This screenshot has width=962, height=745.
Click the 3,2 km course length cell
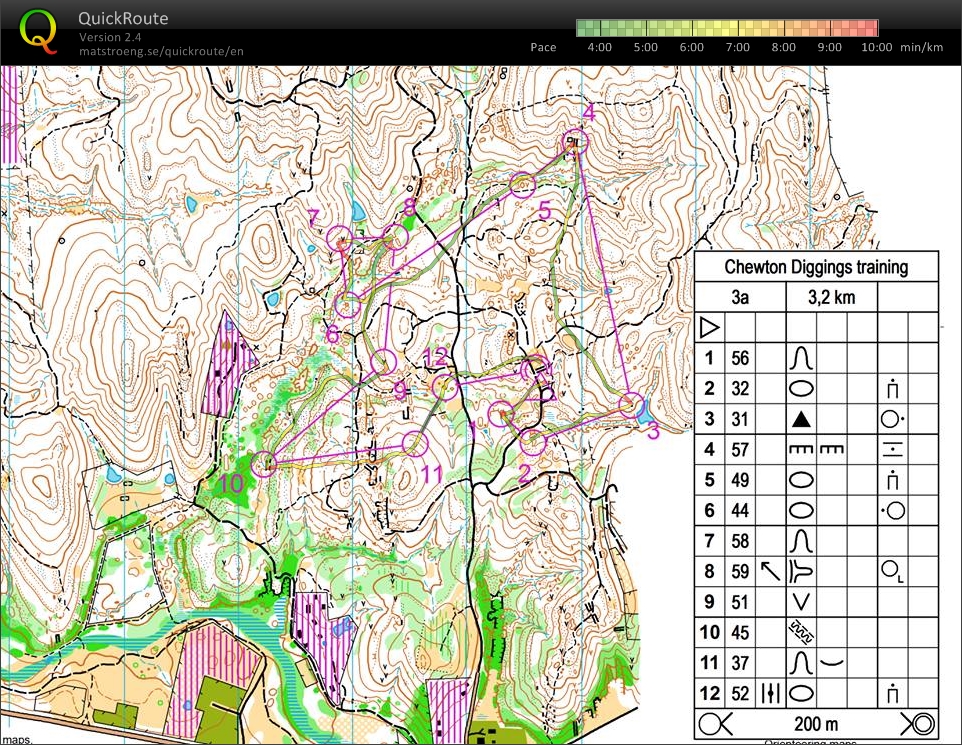point(832,297)
